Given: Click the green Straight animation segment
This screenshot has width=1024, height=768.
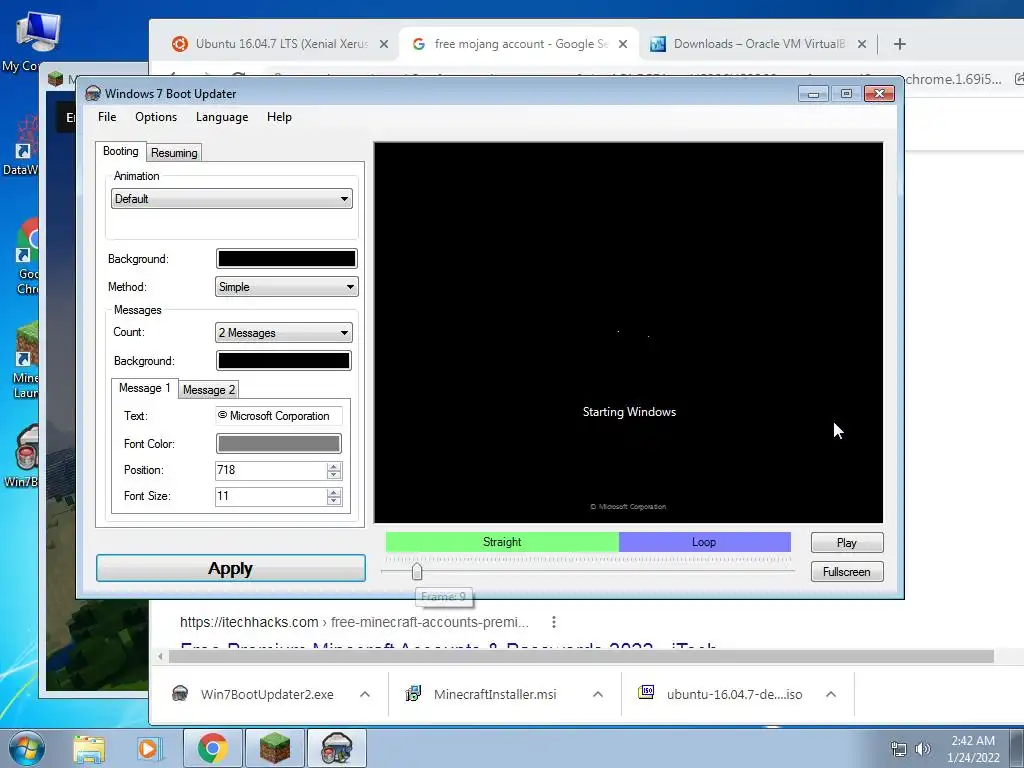Looking at the screenshot, I should [502, 542].
